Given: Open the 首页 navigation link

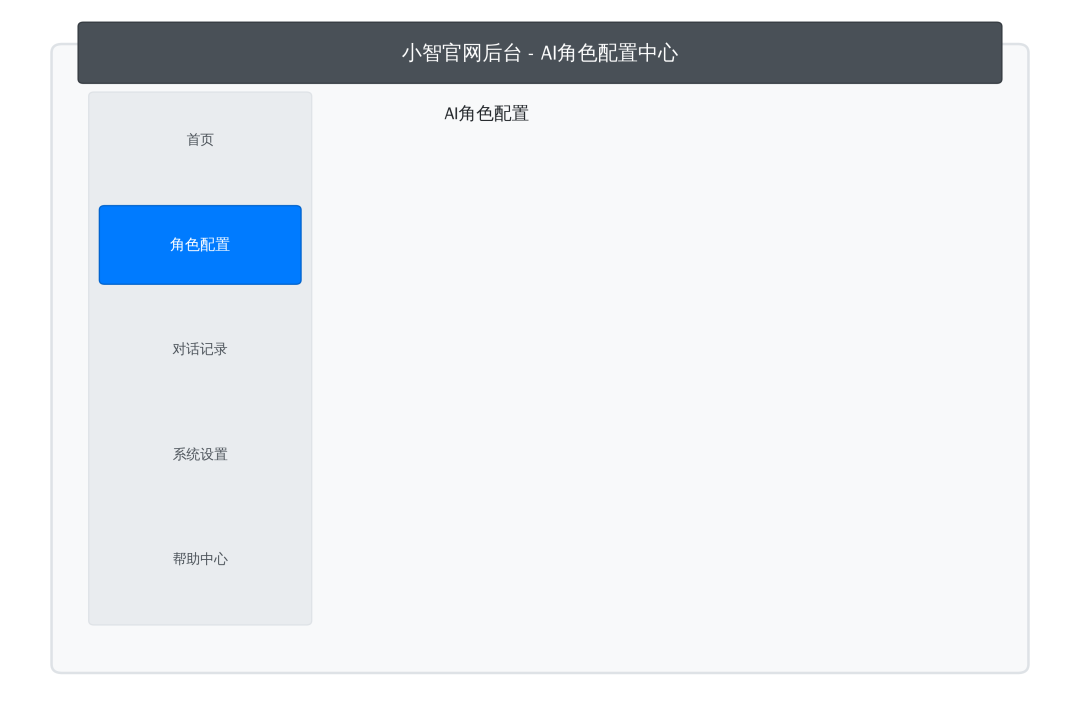Looking at the screenshot, I should coord(200,139).
